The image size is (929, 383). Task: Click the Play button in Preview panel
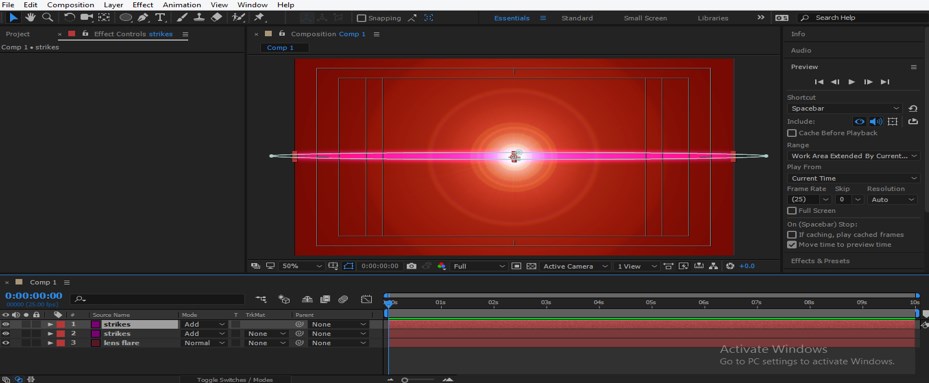(x=851, y=82)
